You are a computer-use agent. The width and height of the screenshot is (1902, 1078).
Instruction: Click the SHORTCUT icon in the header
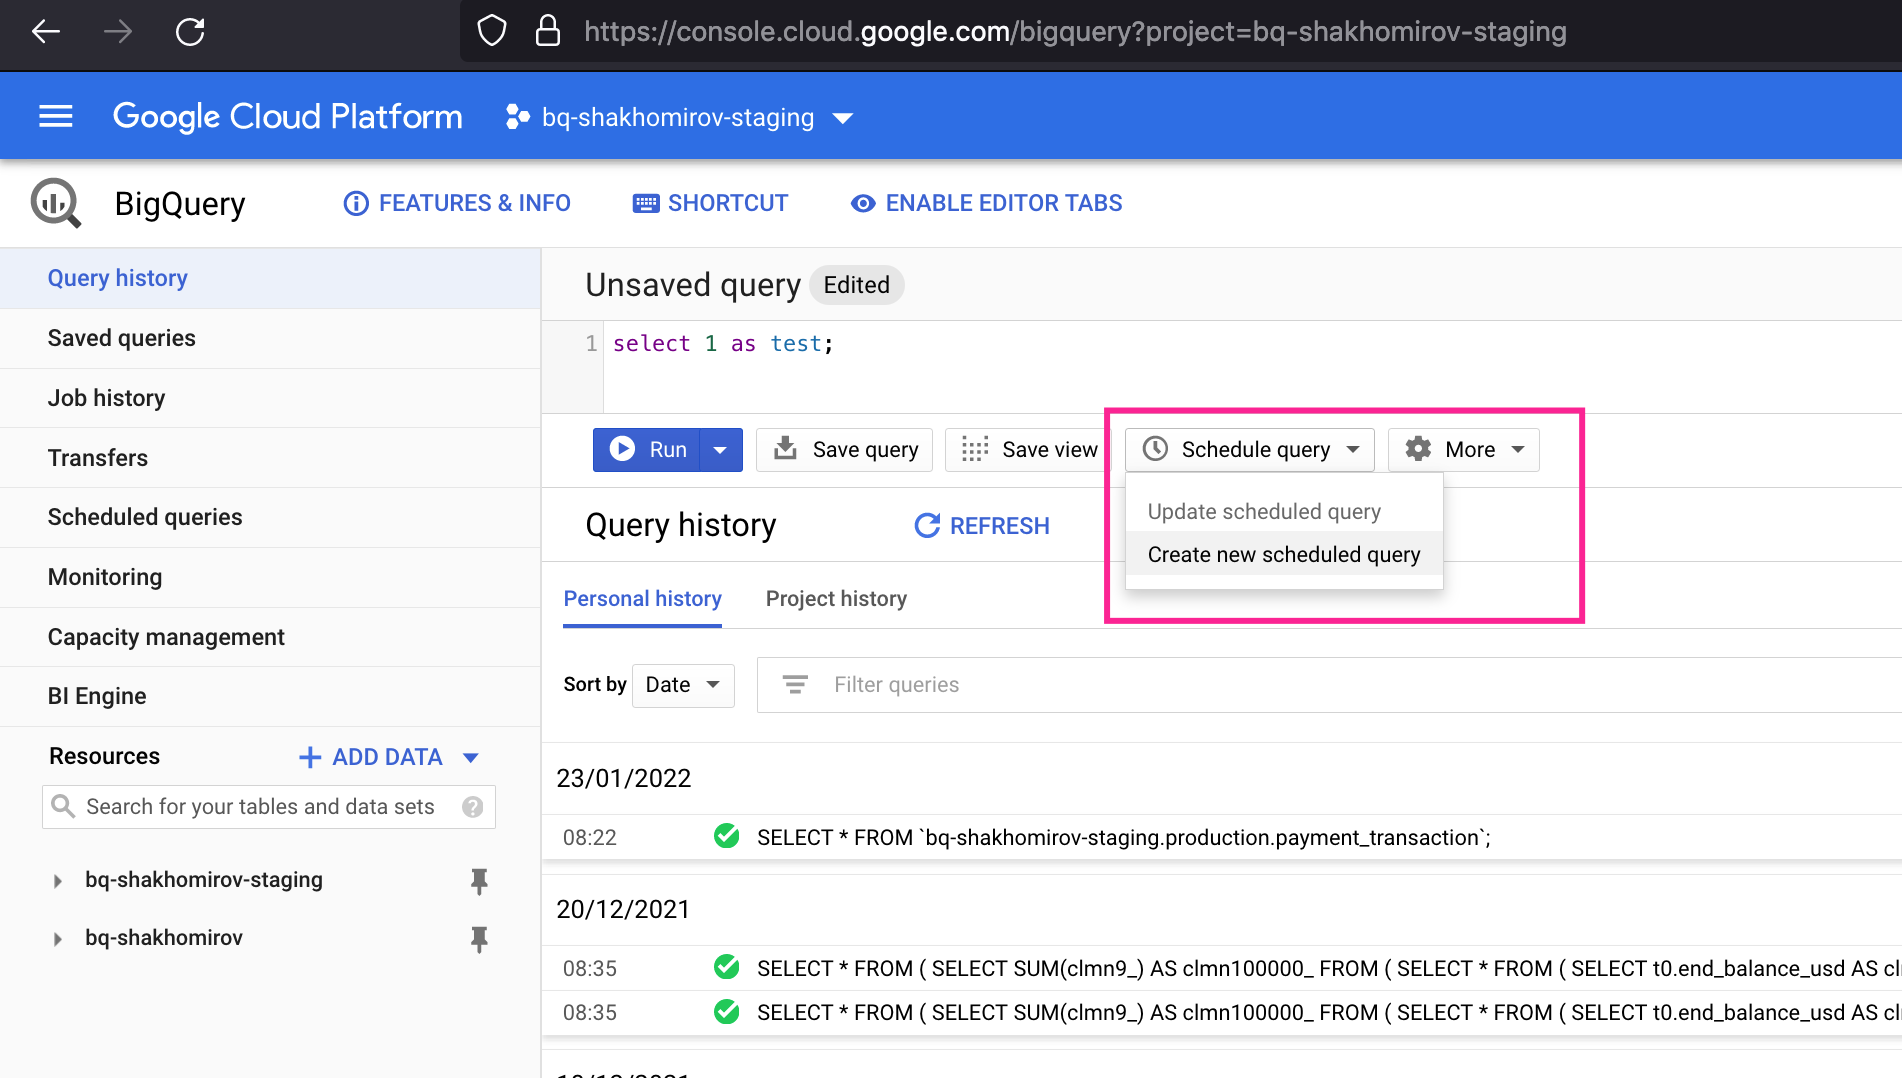coord(643,203)
